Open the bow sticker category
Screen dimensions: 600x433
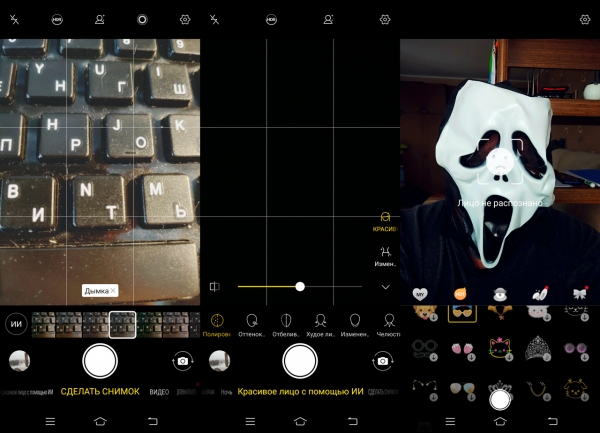click(580, 293)
